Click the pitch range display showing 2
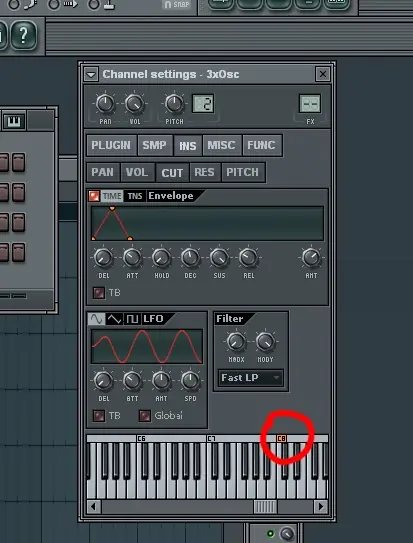413x543 pixels. 203,103
